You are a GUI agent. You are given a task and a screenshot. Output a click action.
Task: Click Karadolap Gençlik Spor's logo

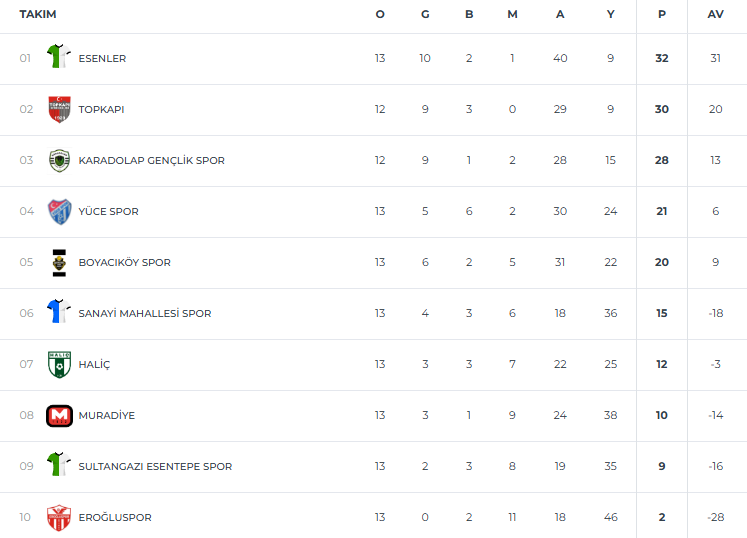coord(59,160)
